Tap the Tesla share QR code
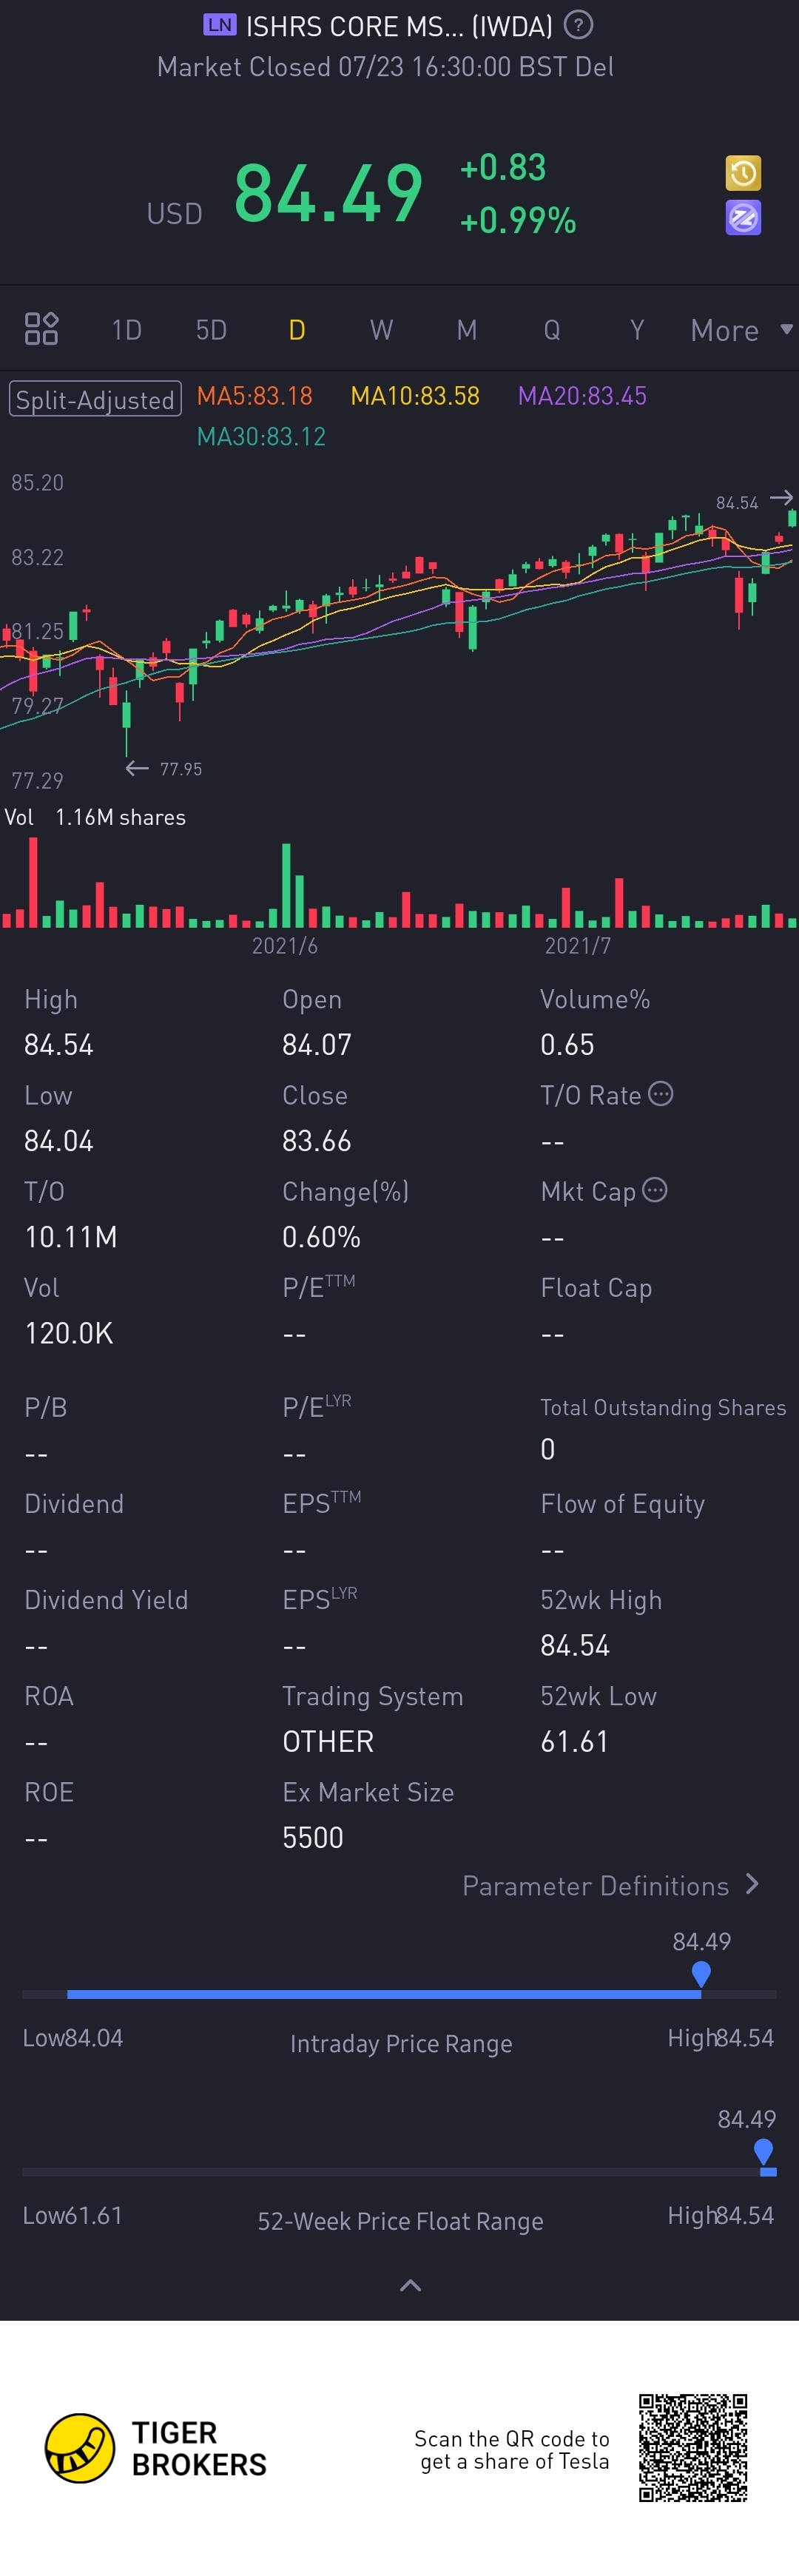Screen dimensions: 799x2576 tap(693, 2447)
